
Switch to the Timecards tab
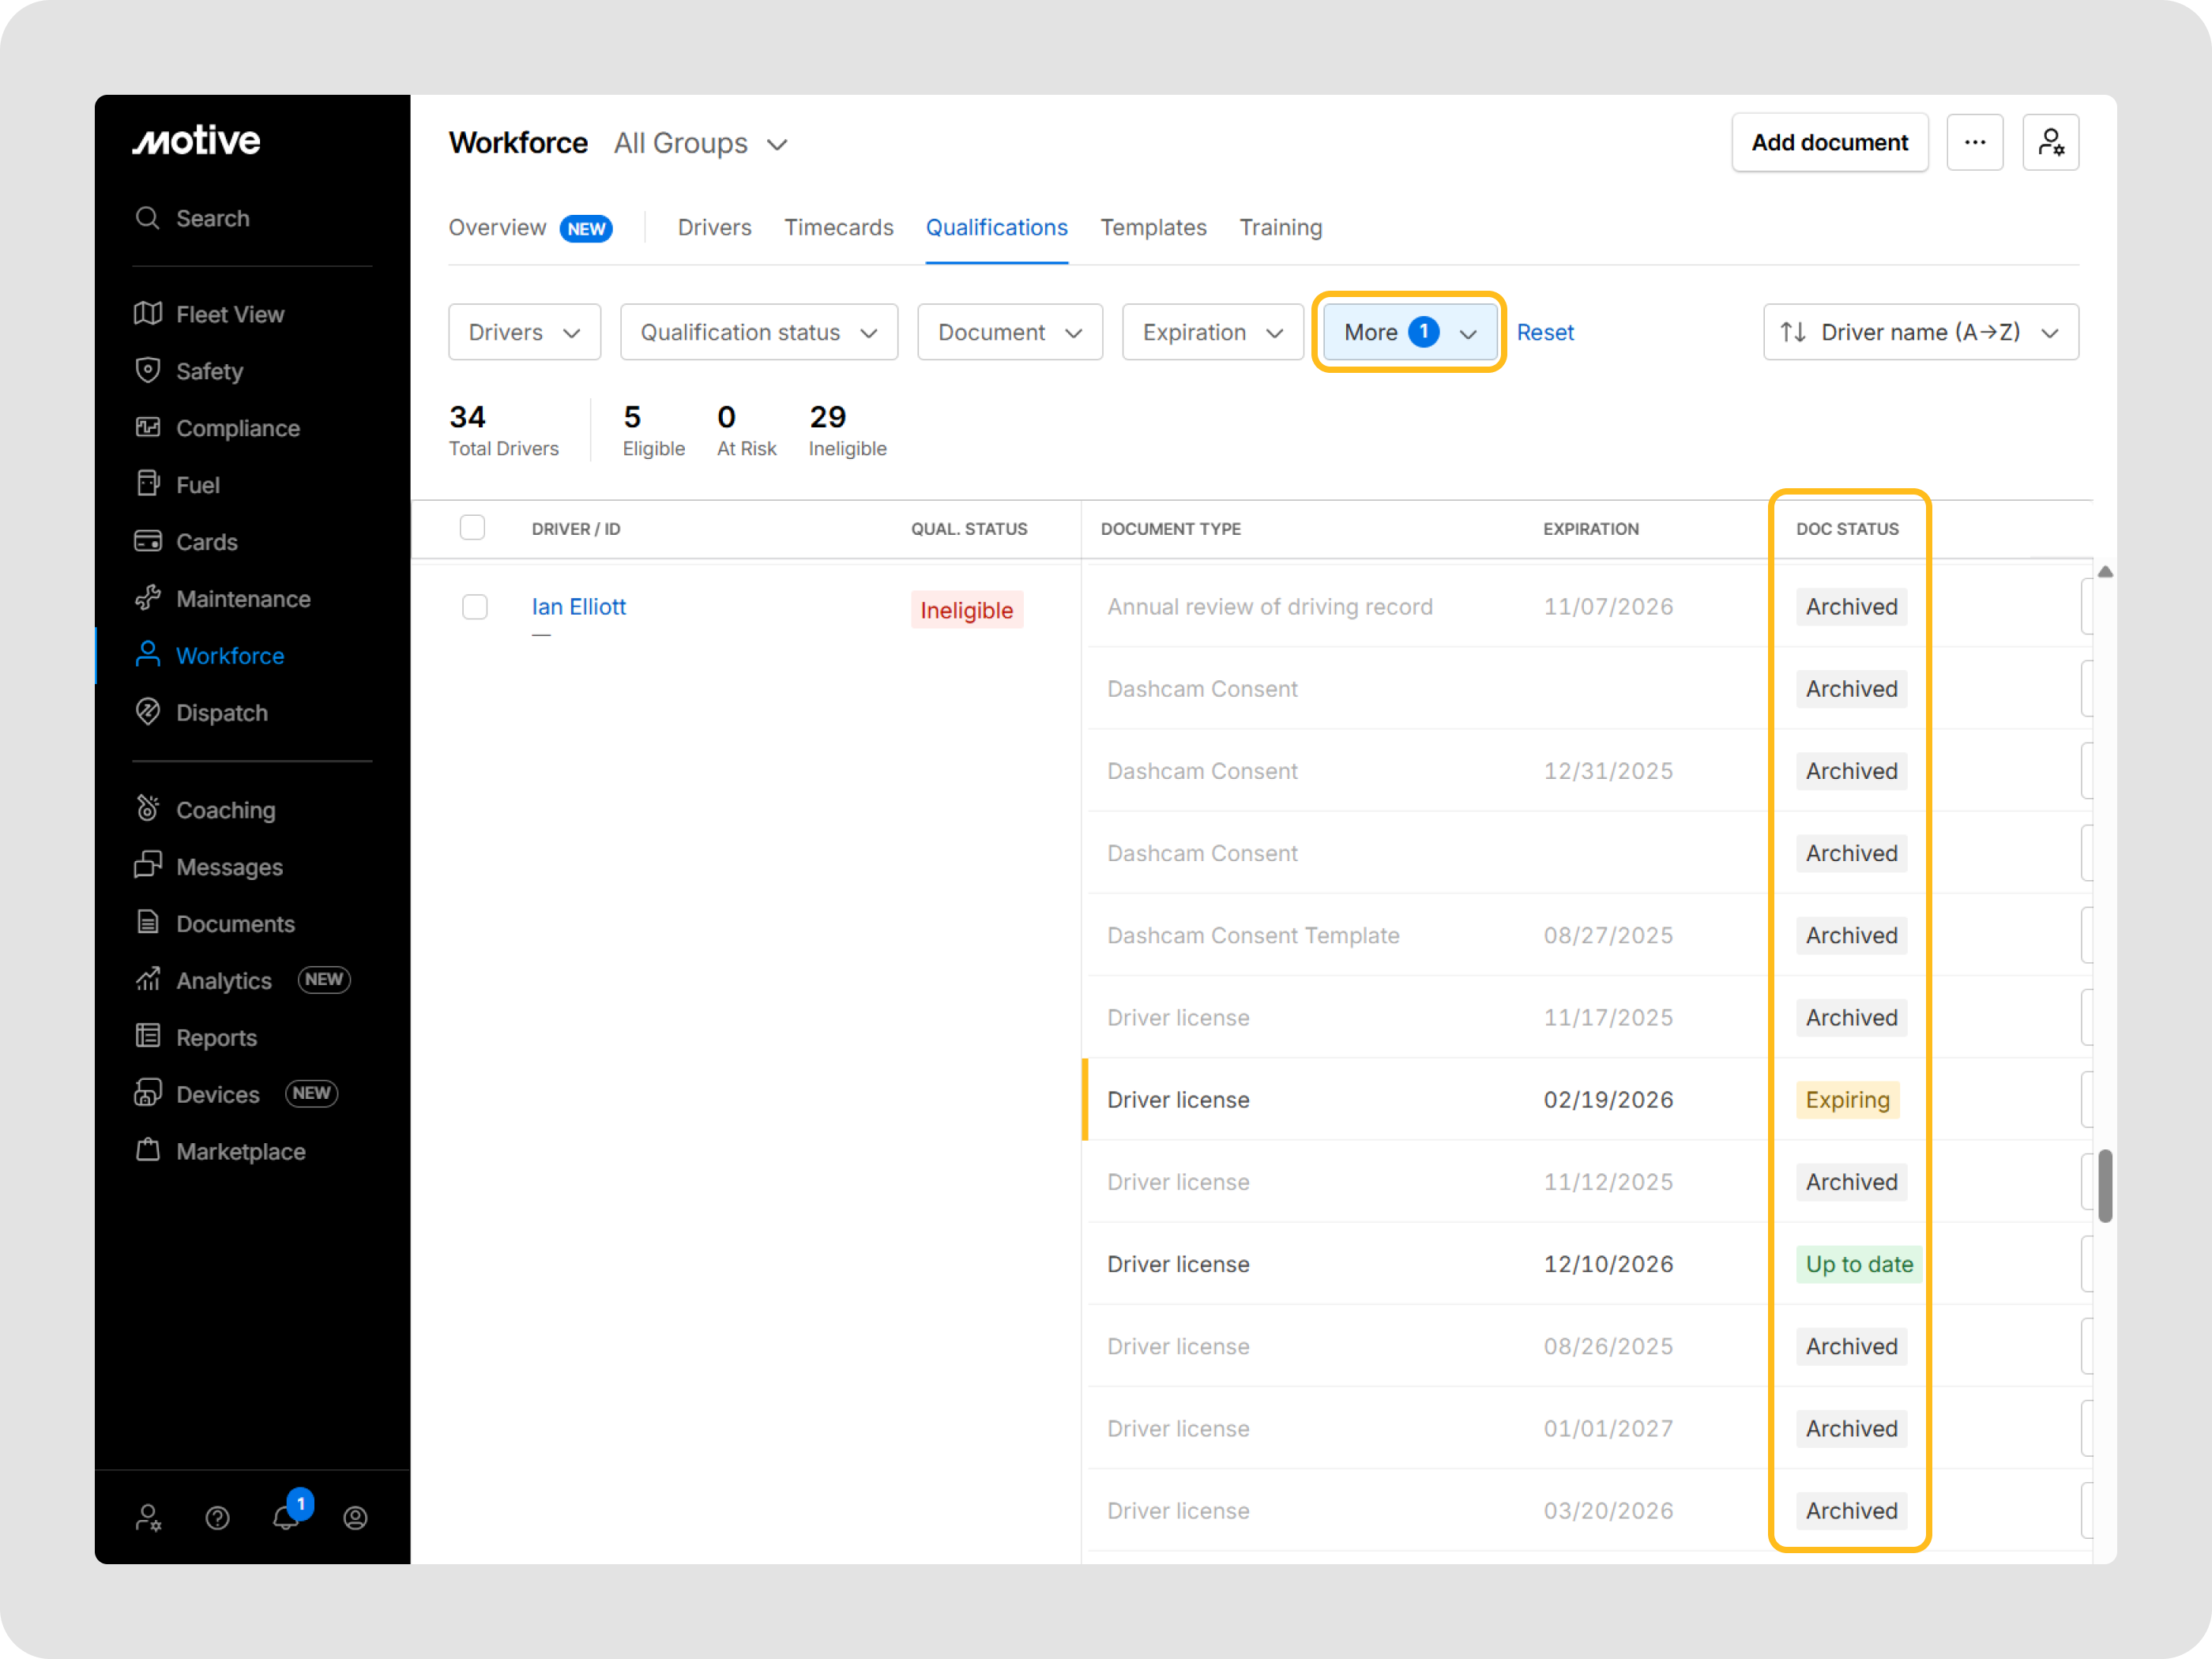[x=838, y=228]
